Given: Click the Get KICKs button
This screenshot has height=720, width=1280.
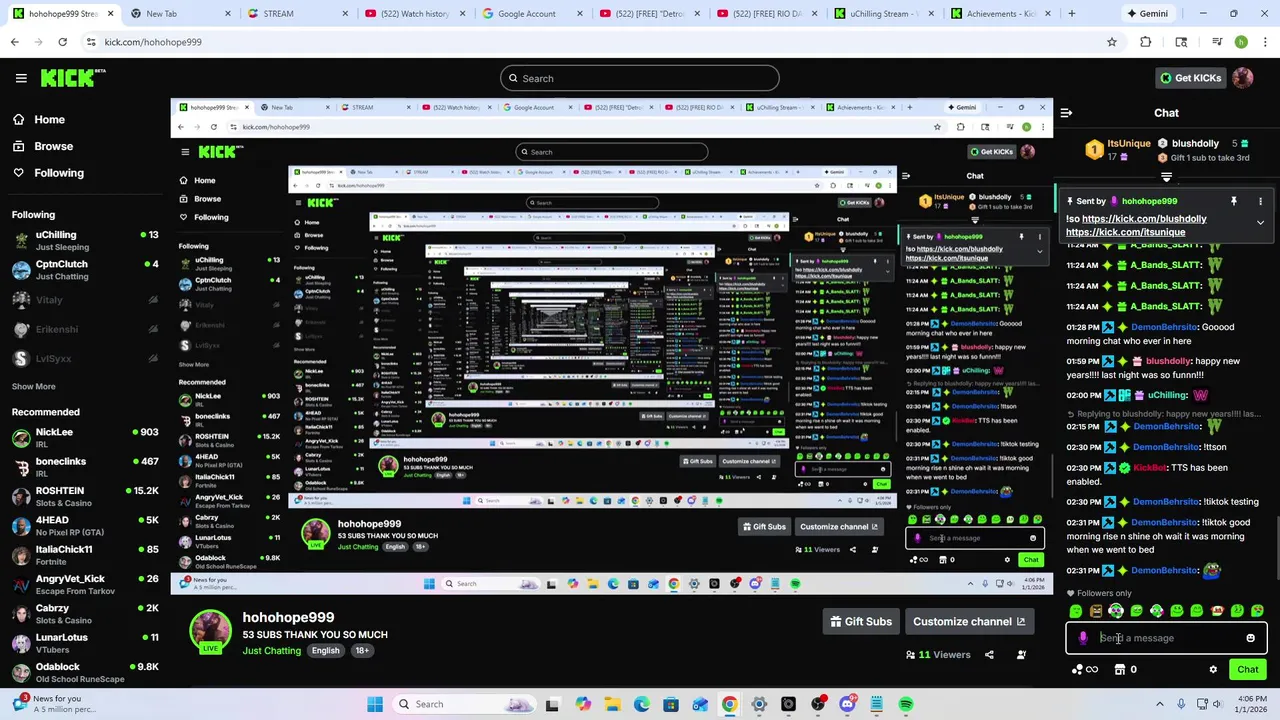Looking at the screenshot, I should tap(1189, 78).
